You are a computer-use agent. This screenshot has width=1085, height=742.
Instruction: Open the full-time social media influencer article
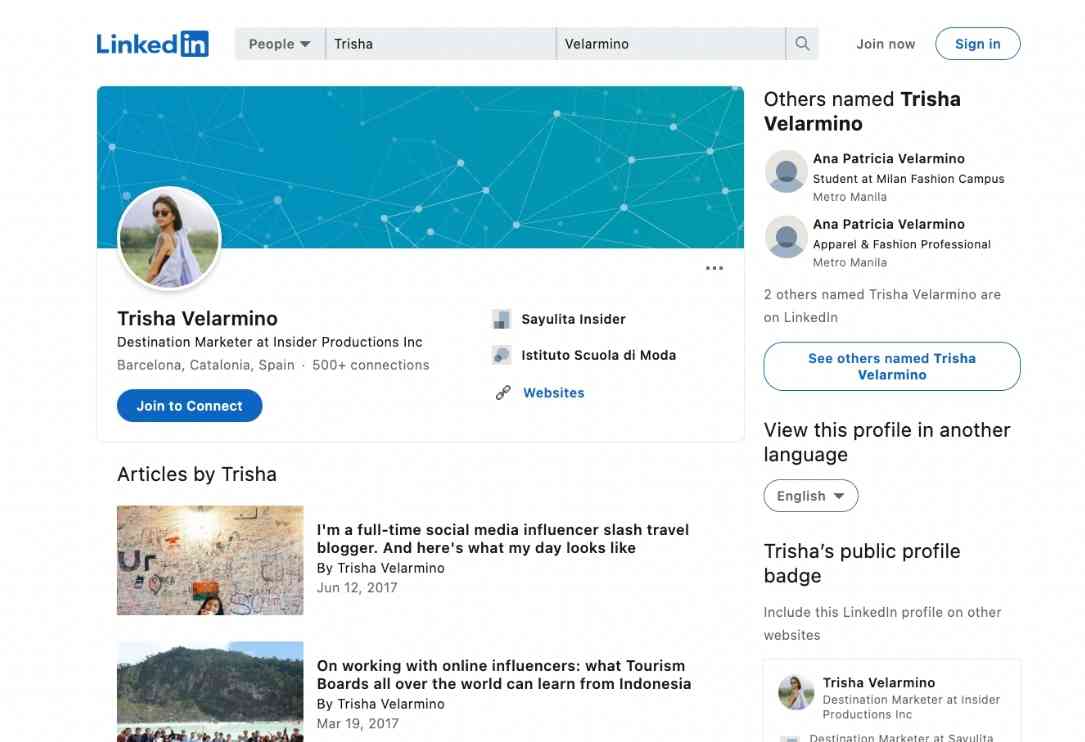click(x=503, y=539)
